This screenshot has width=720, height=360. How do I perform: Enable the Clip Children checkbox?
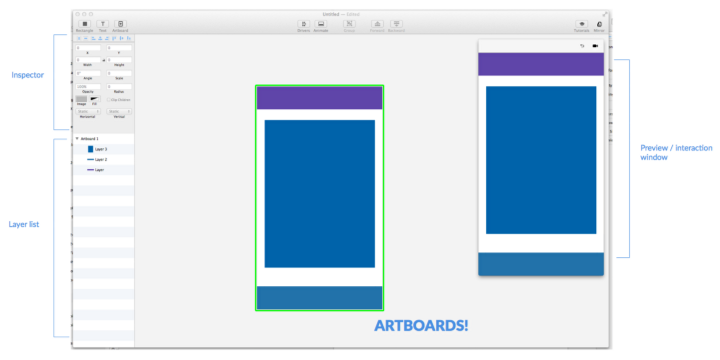108,99
